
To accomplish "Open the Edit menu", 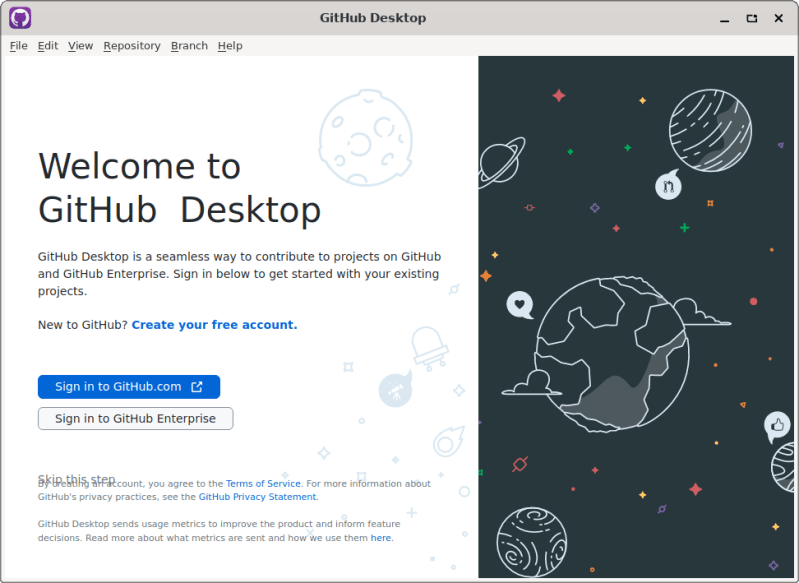I will tap(48, 46).
